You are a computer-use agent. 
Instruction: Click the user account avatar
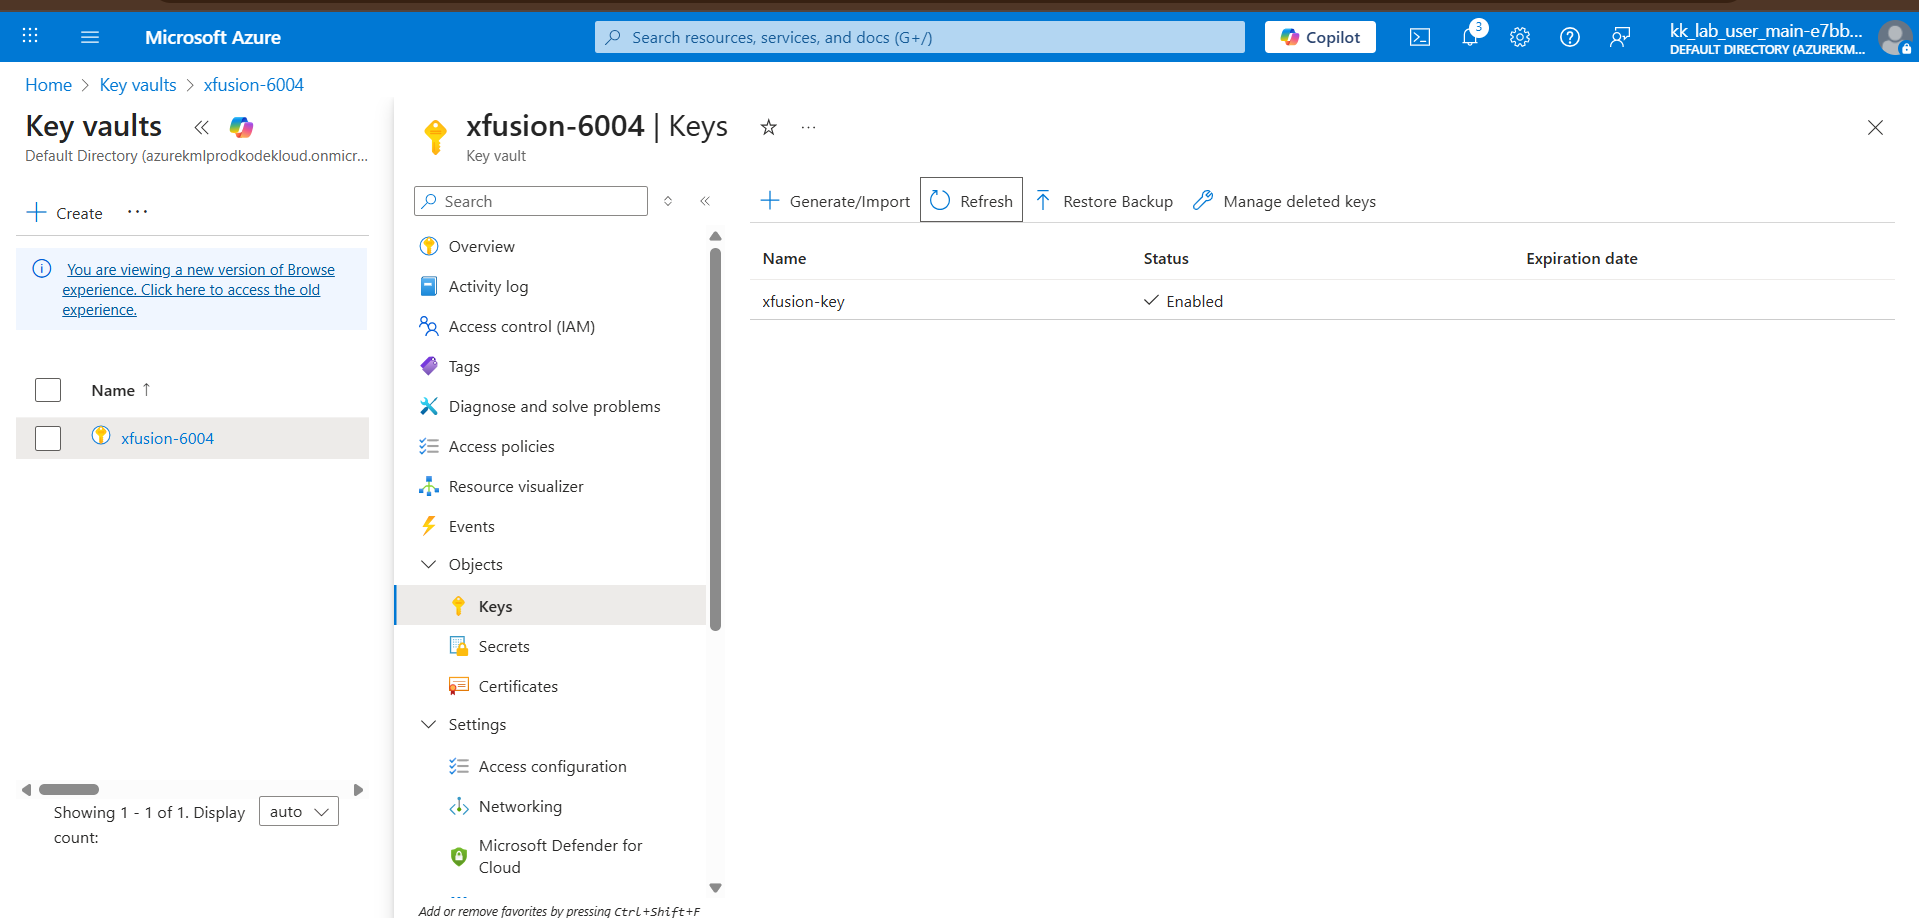(1895, 37)
